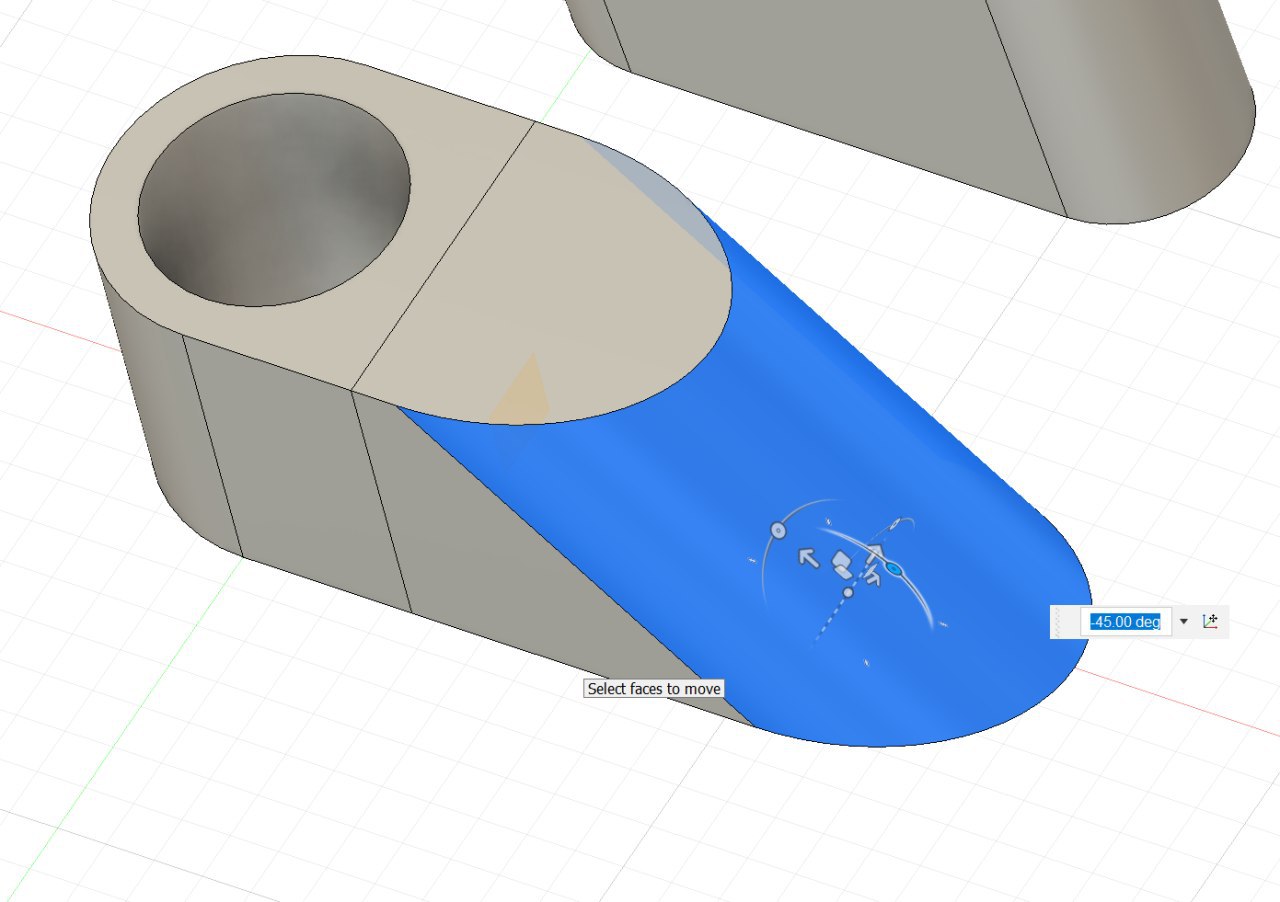Click the small round manipulator origin point

click(x=848, y=592)
